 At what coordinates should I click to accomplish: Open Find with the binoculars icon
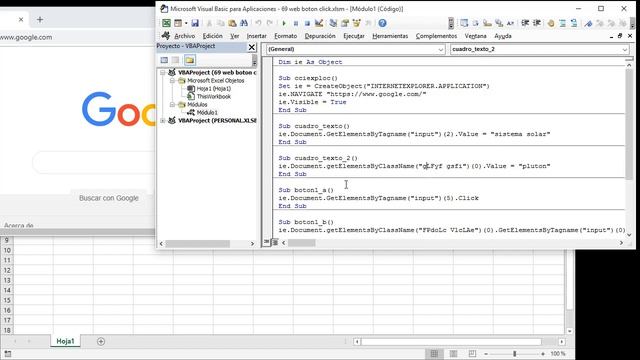coord(244,23)
